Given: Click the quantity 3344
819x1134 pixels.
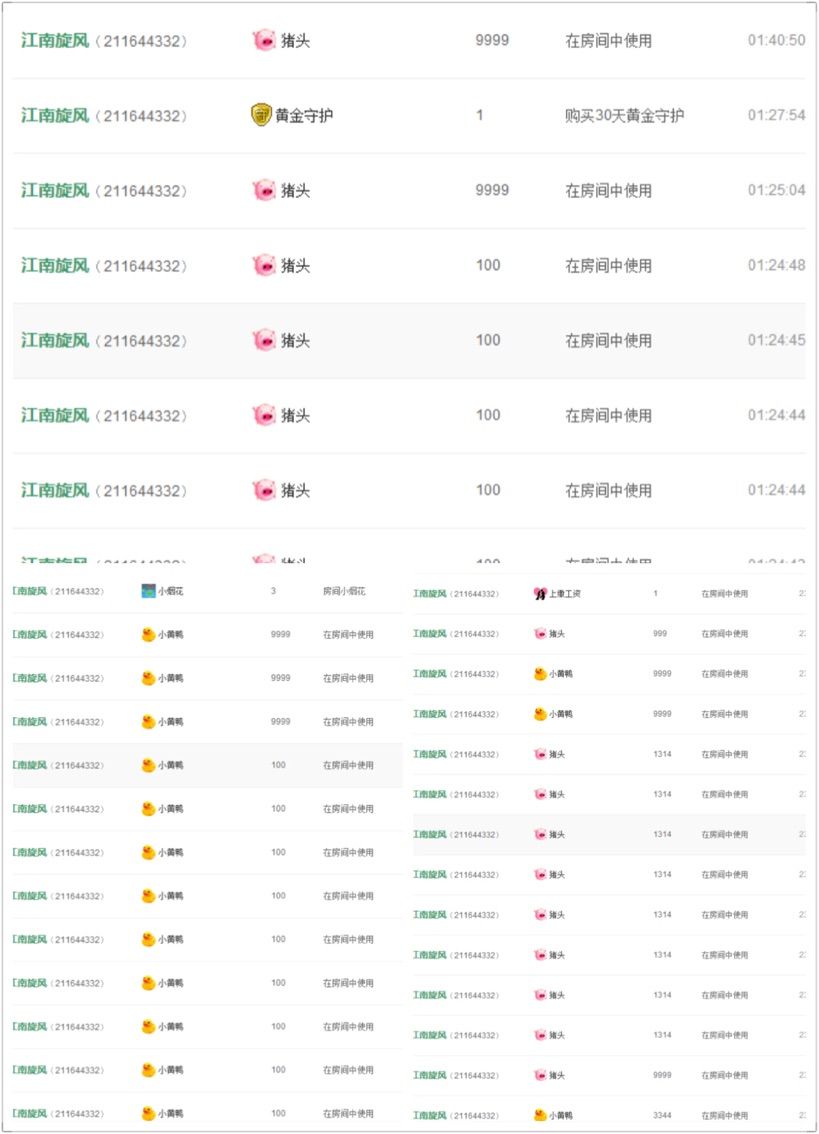Looking at the screenshot, I should (x=662, y=1115).
